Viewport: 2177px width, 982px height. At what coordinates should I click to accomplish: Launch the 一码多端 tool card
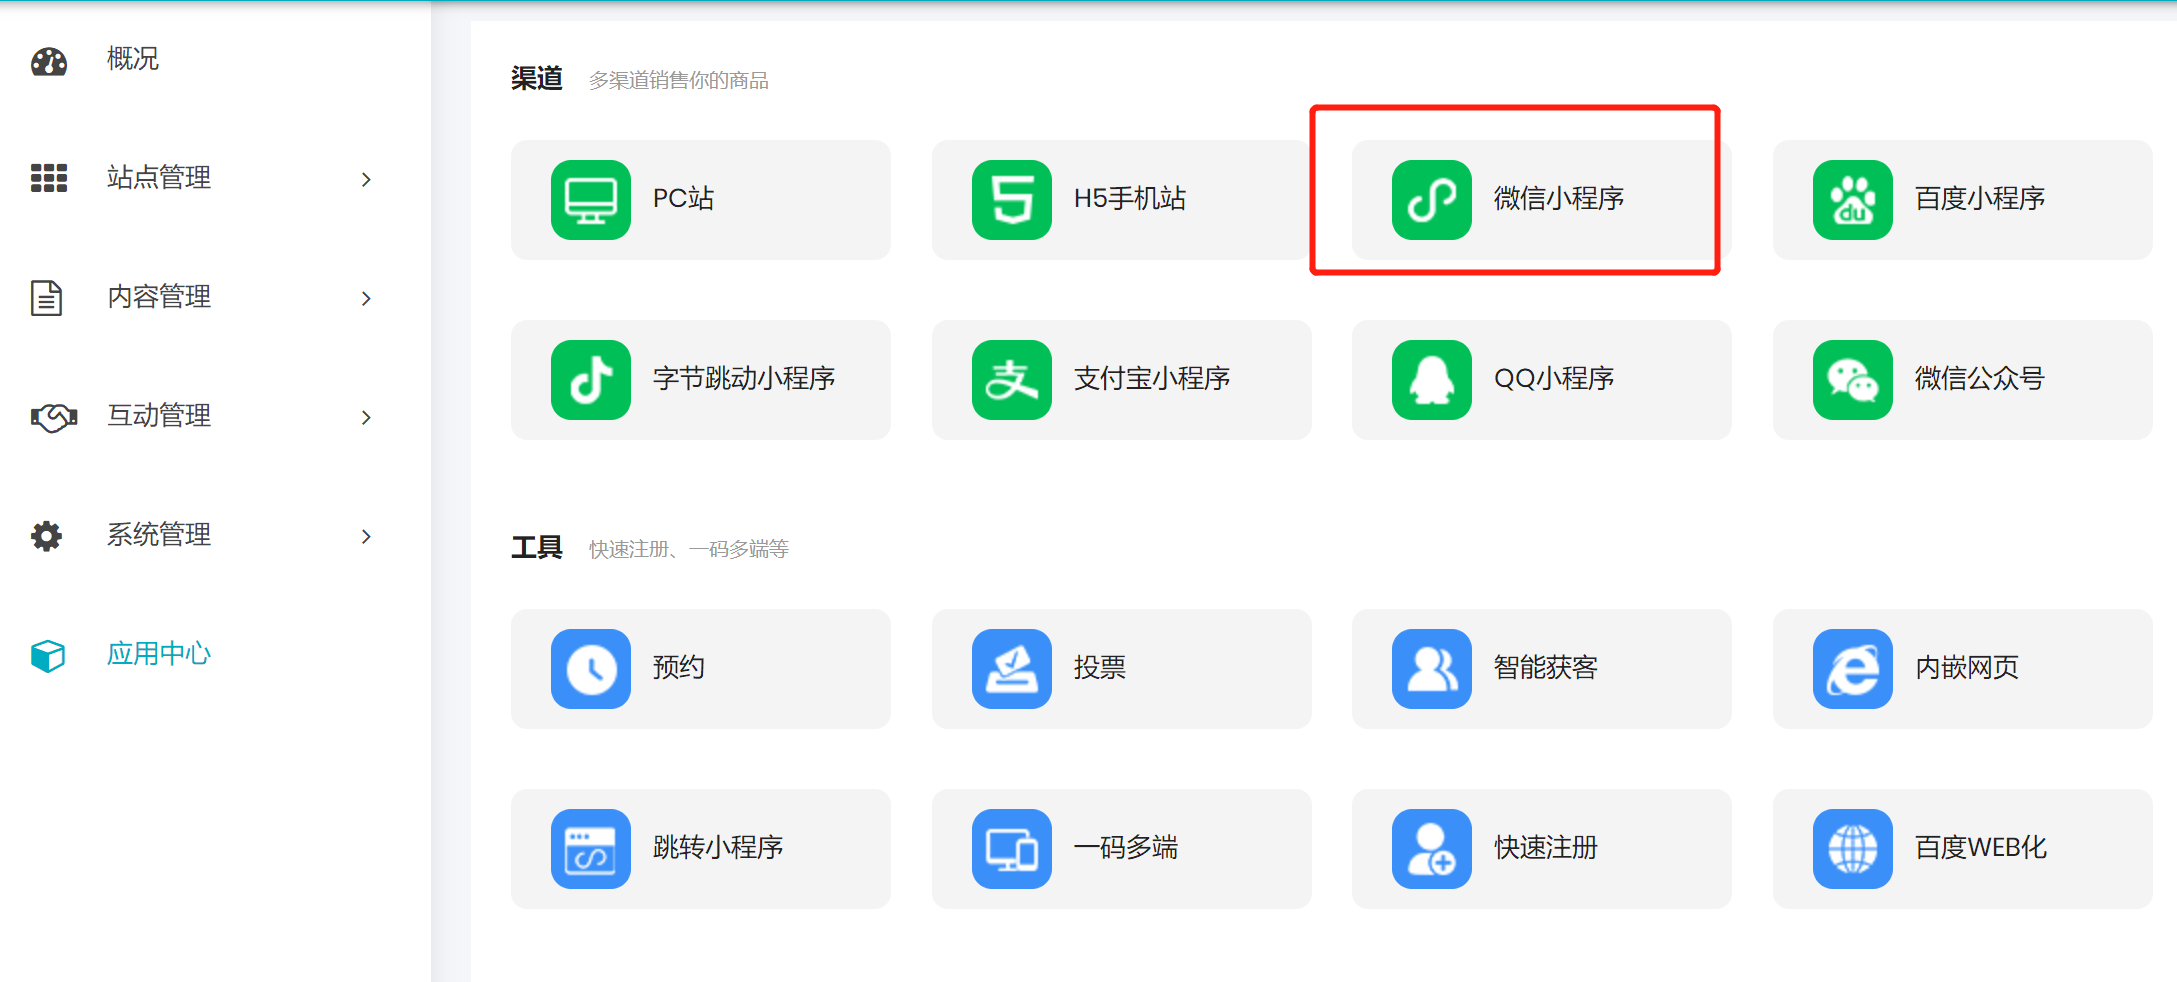1122,849
